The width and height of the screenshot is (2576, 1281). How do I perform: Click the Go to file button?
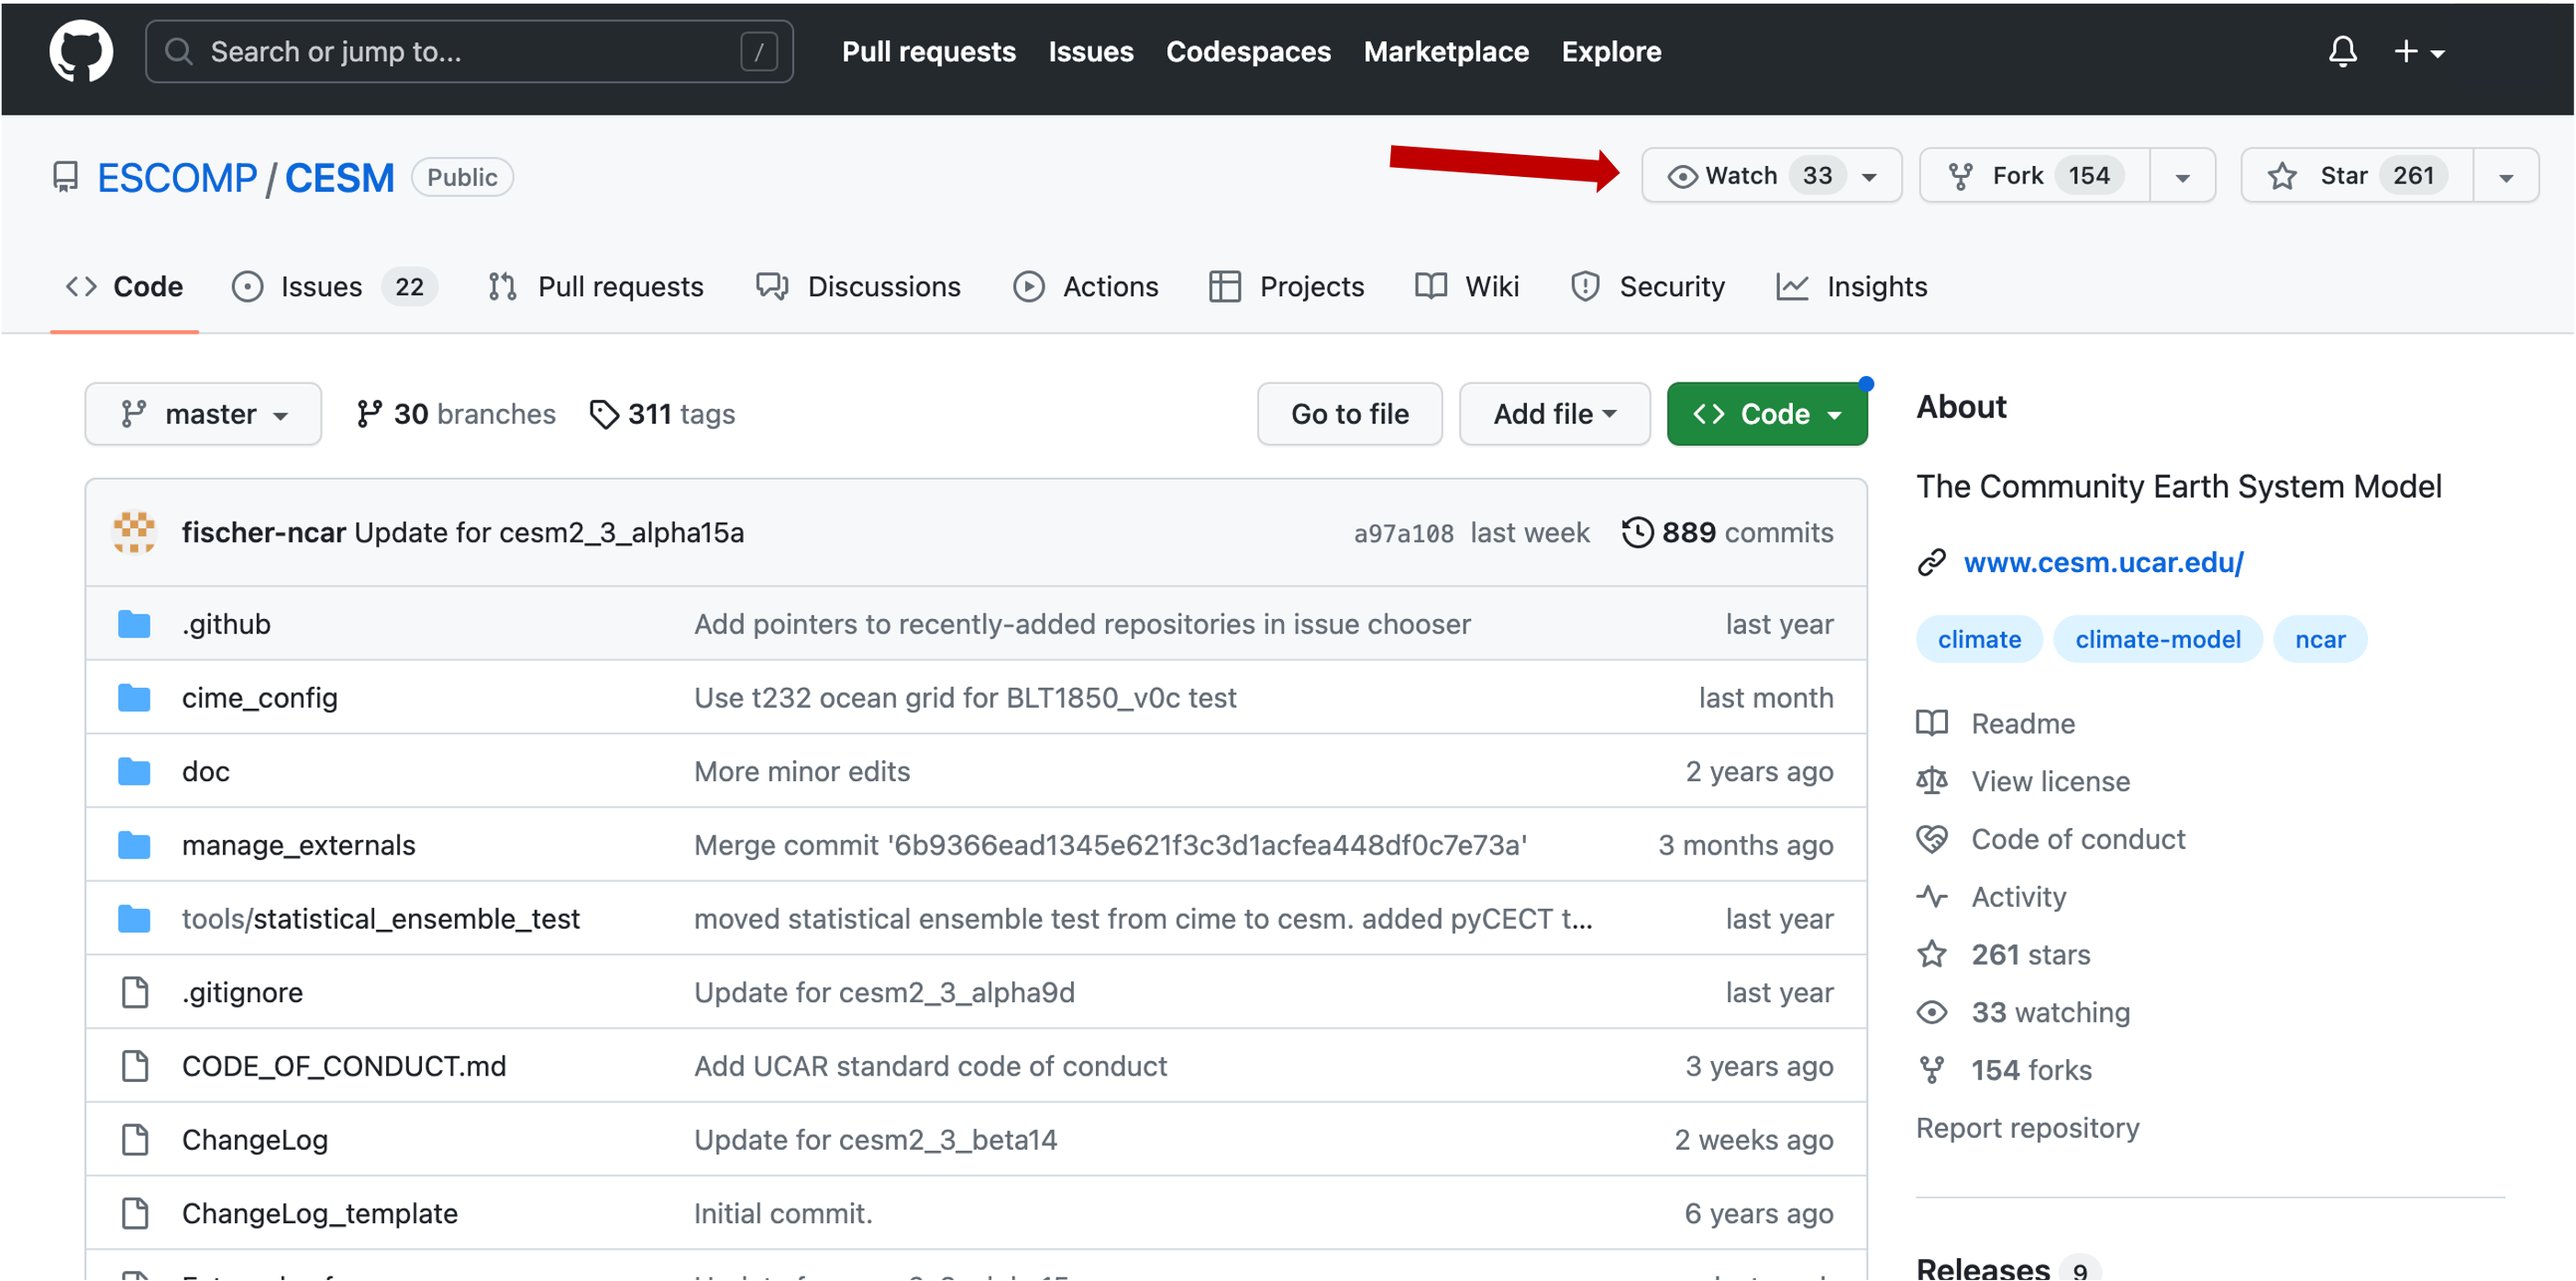pos(1349,413)
